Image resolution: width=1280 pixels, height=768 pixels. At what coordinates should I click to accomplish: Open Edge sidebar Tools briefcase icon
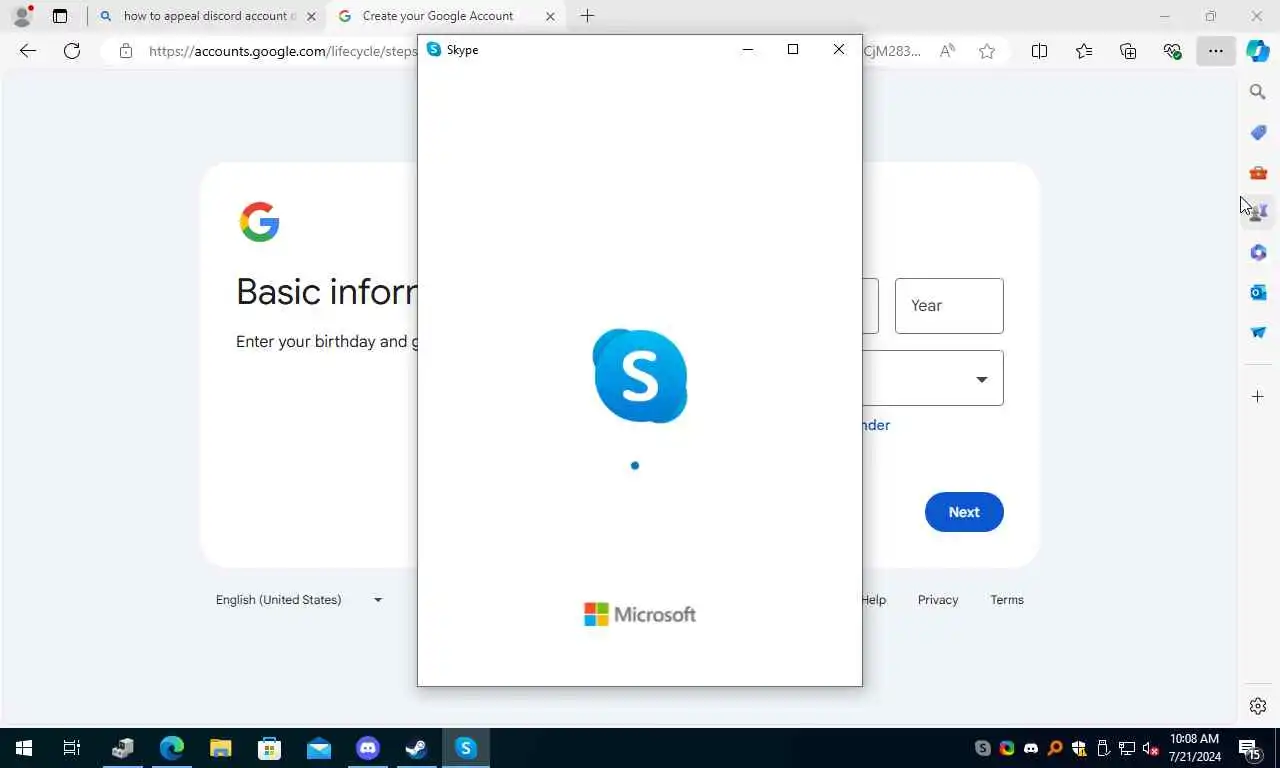(x=1258, y=172)
